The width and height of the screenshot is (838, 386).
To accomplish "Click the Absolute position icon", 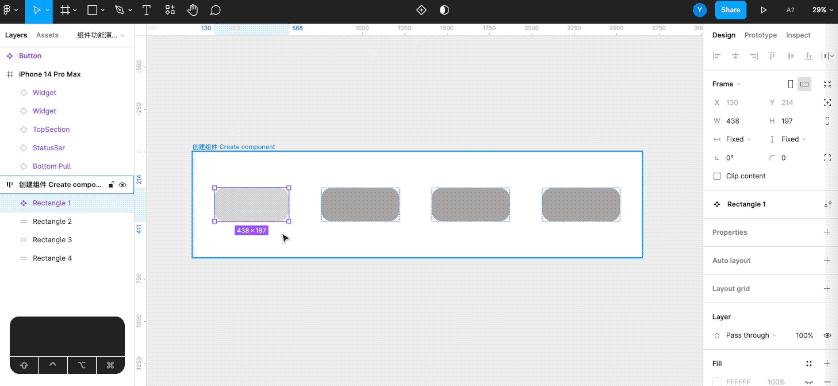I will pos(827,102).
